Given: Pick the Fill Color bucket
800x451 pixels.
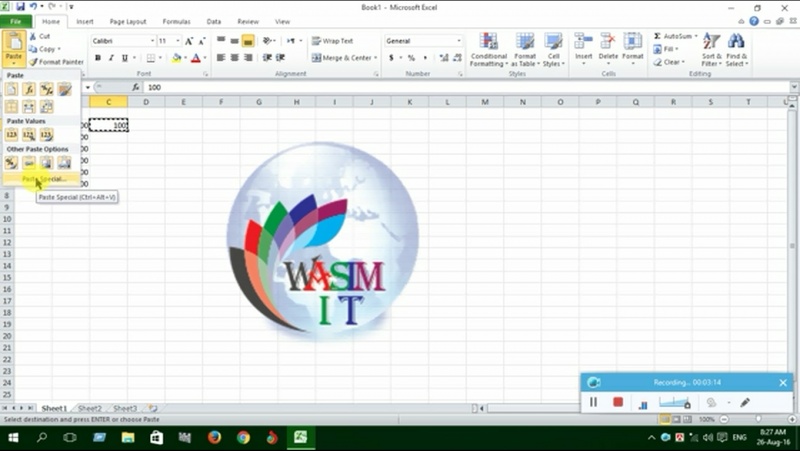Looking at the screenshot, I should click(x=176, y=58).
